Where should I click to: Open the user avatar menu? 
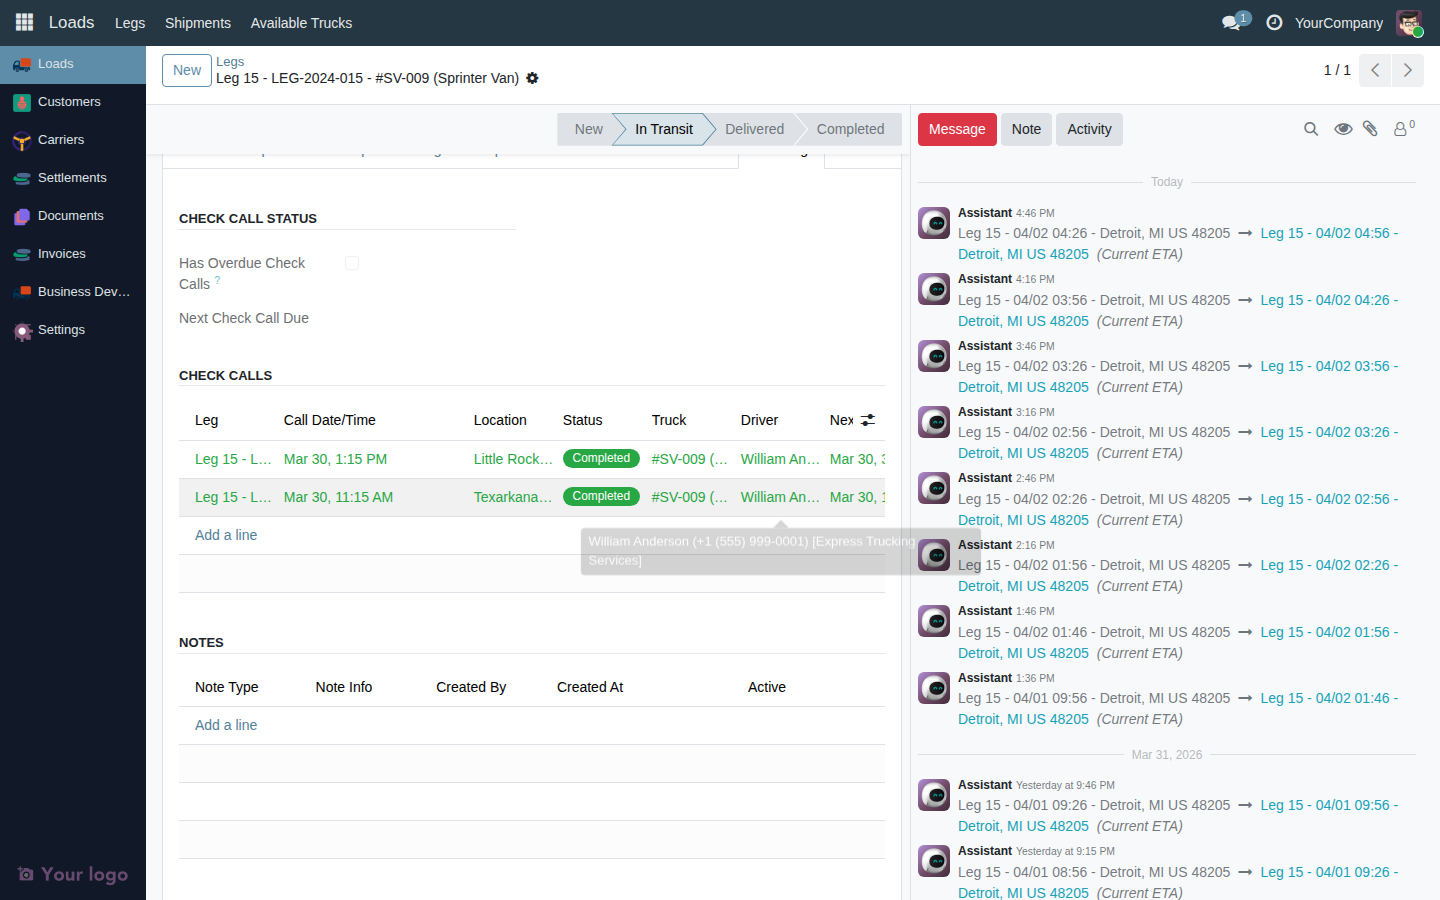pyautogui.click(x=1409, y=22)
